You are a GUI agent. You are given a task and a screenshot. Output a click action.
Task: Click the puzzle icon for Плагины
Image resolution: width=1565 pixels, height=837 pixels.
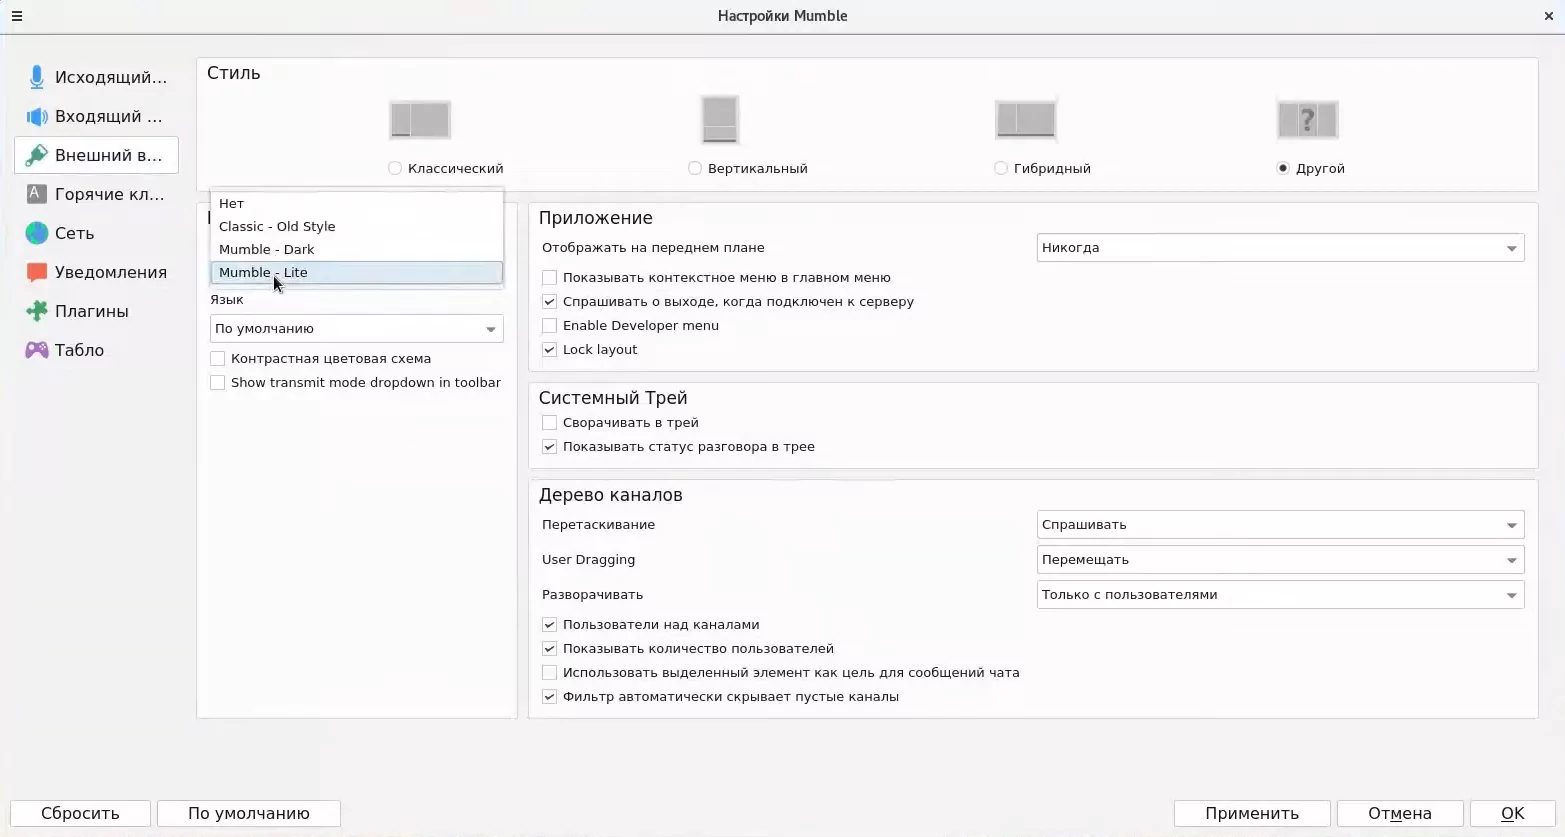tap(37, 311)
